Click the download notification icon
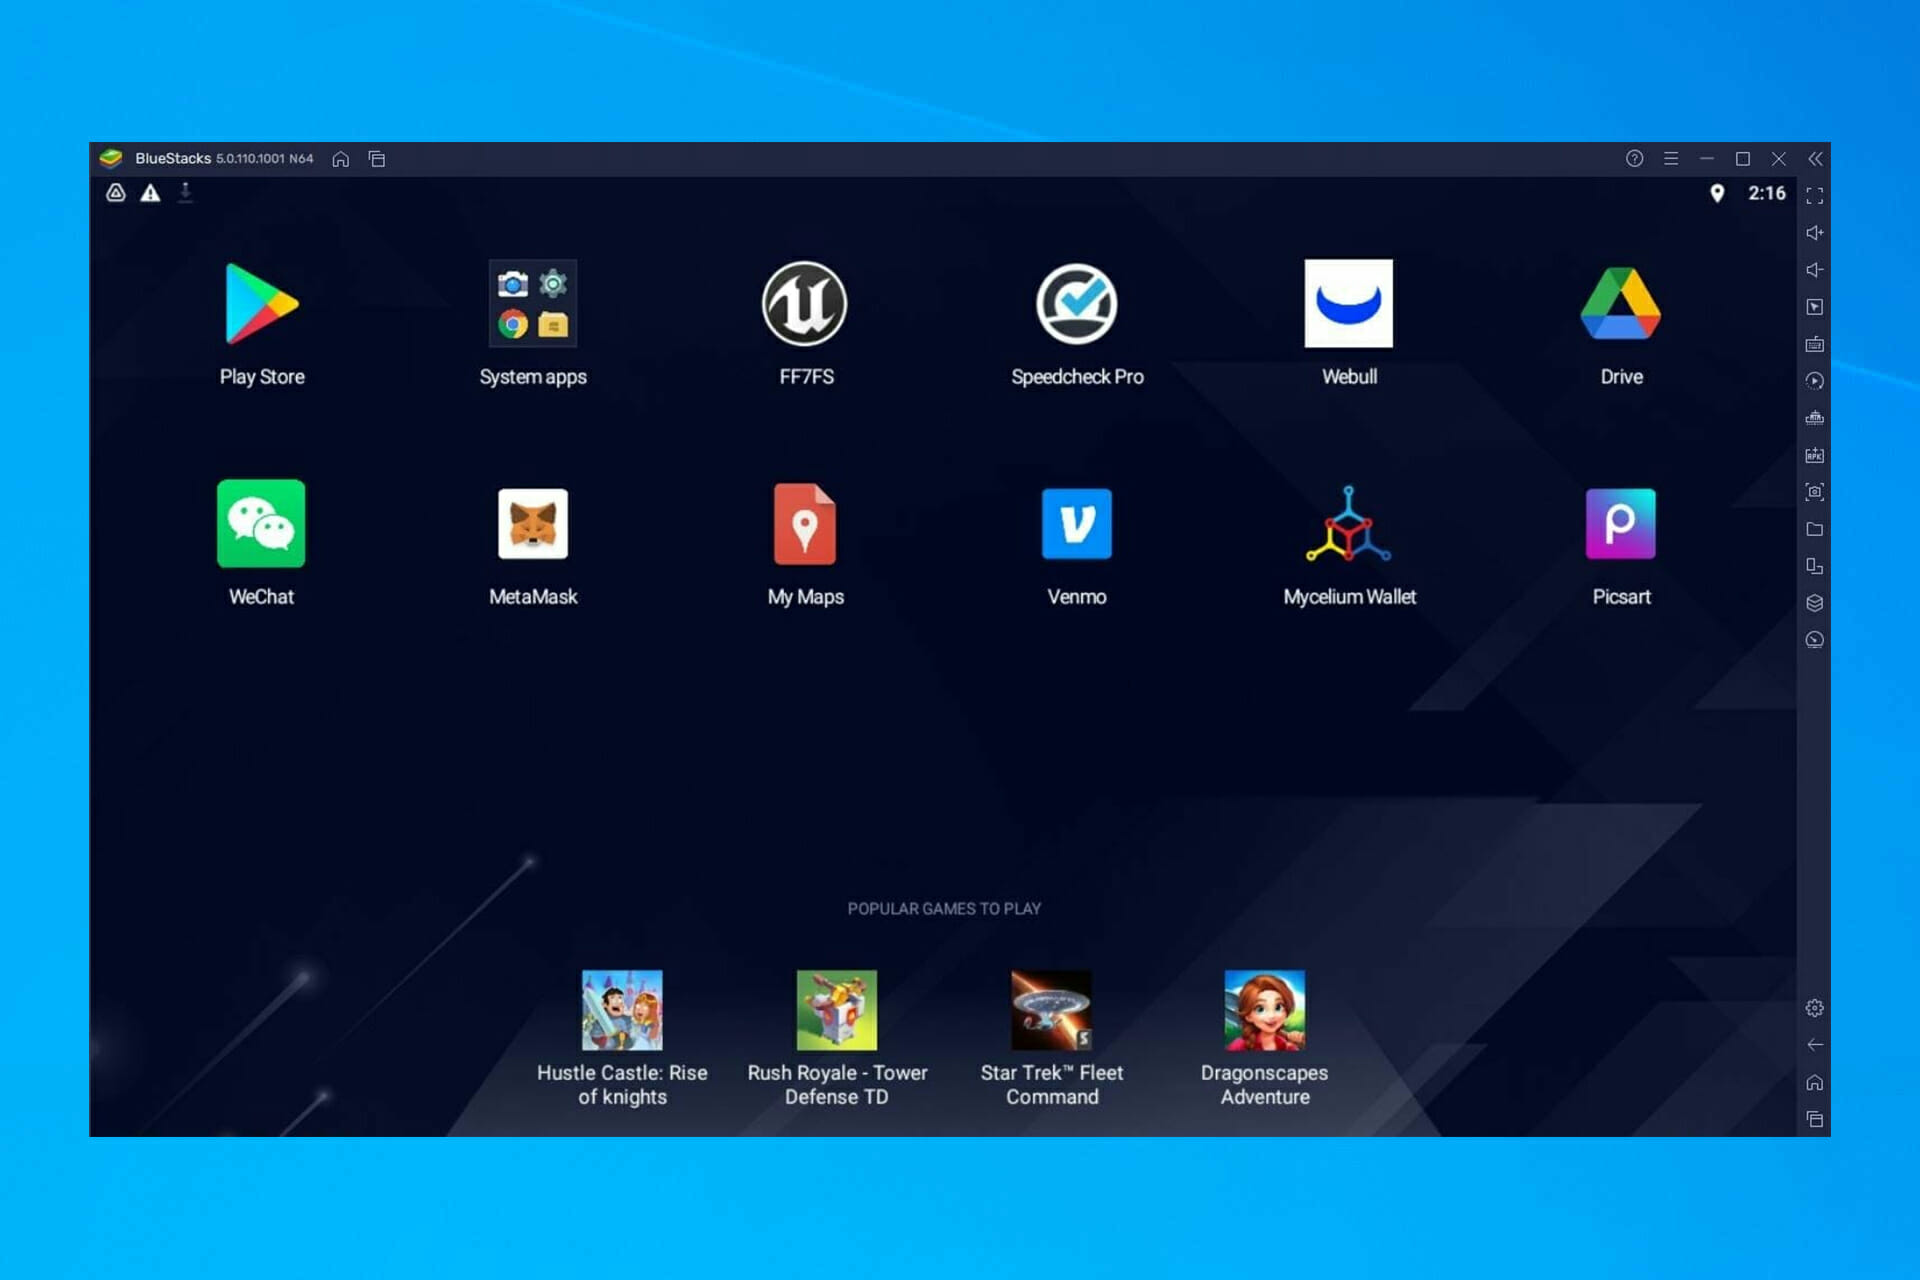 (x=185, y=192)
